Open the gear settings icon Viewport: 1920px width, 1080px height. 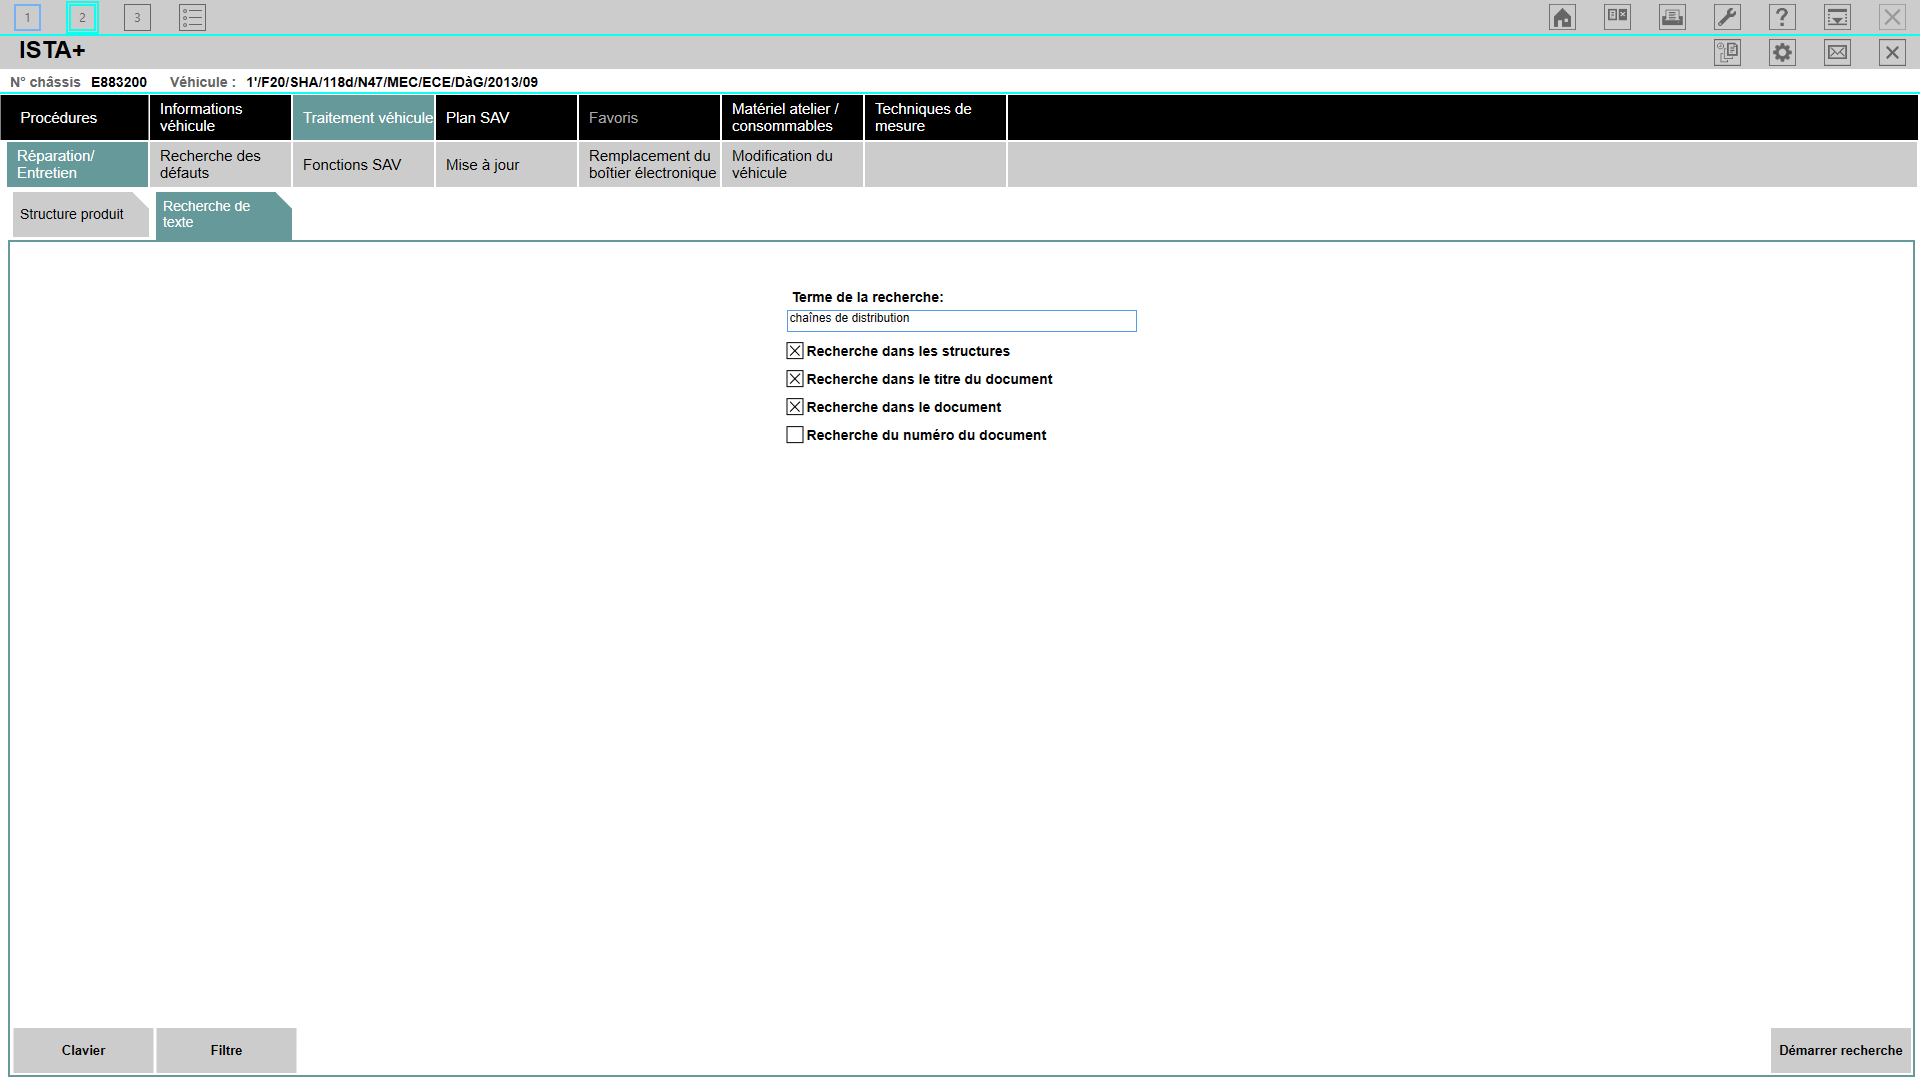pyautogui.click(x=1782, y=52)
